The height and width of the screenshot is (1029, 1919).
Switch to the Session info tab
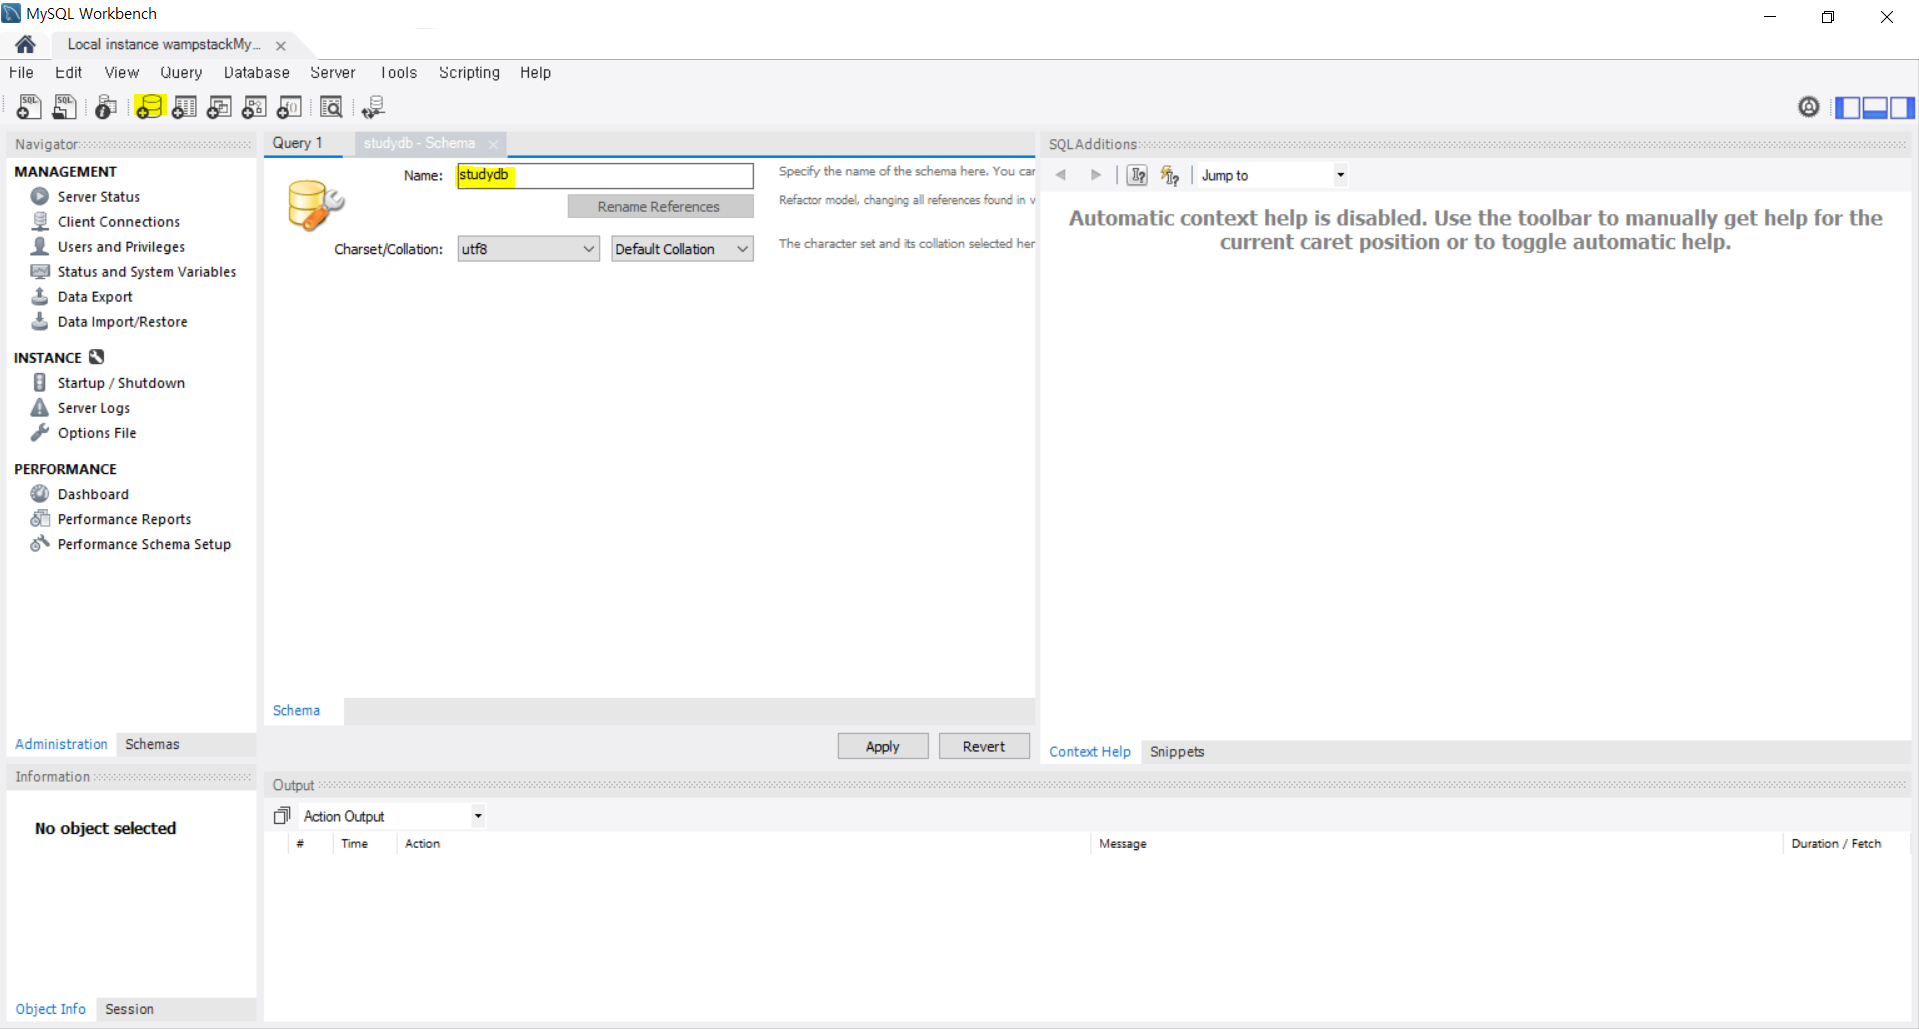[x=130, y=1009]
